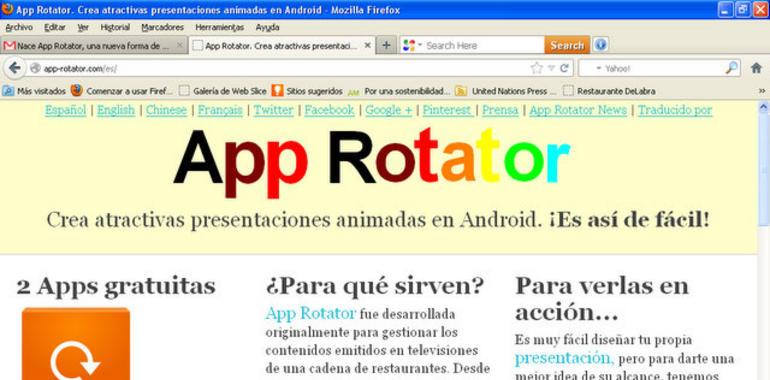
Task: Show more bookmarks with the chevron
Action: pyautogui.click(x=762, y=91)
